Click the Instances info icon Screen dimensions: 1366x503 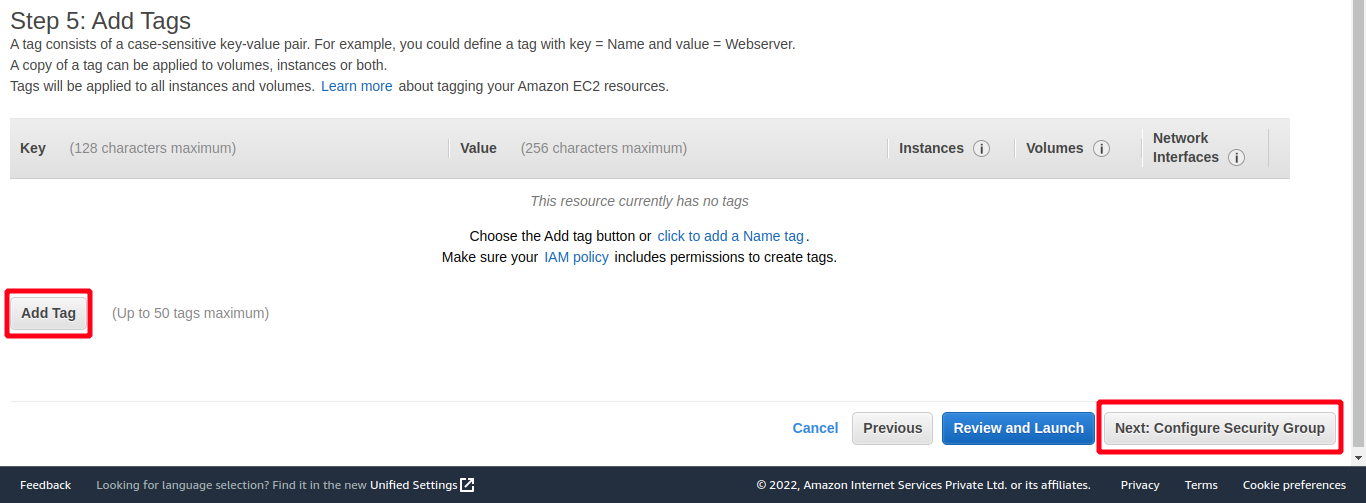click(981, 149)
